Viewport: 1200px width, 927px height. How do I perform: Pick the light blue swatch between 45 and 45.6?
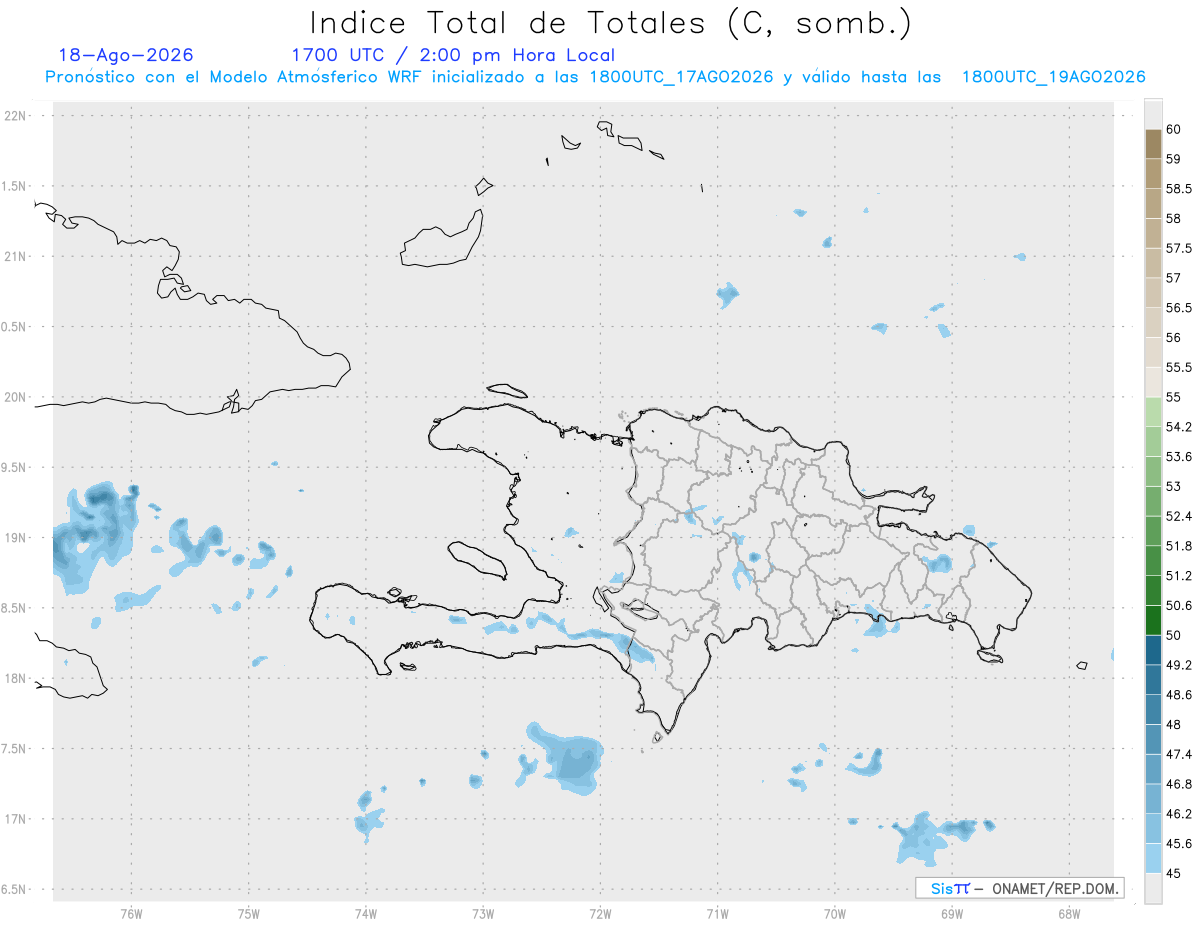coord(1153,859)
